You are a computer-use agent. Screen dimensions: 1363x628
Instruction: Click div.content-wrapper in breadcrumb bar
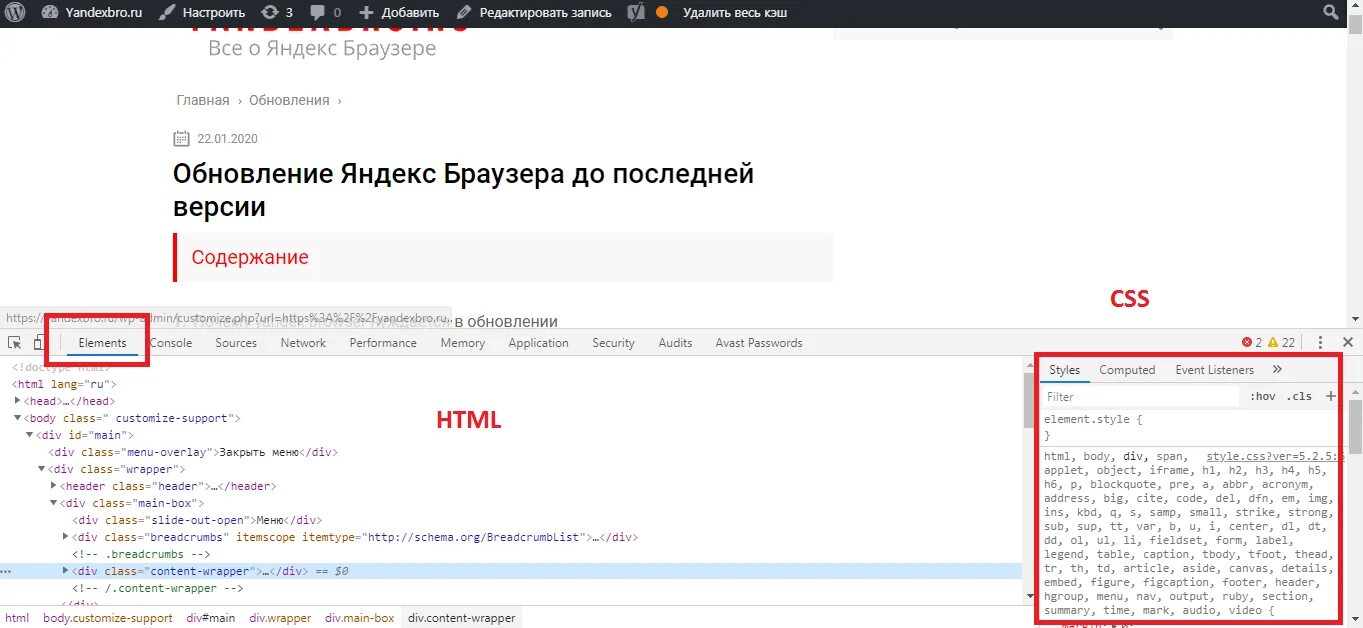[462, 618]
